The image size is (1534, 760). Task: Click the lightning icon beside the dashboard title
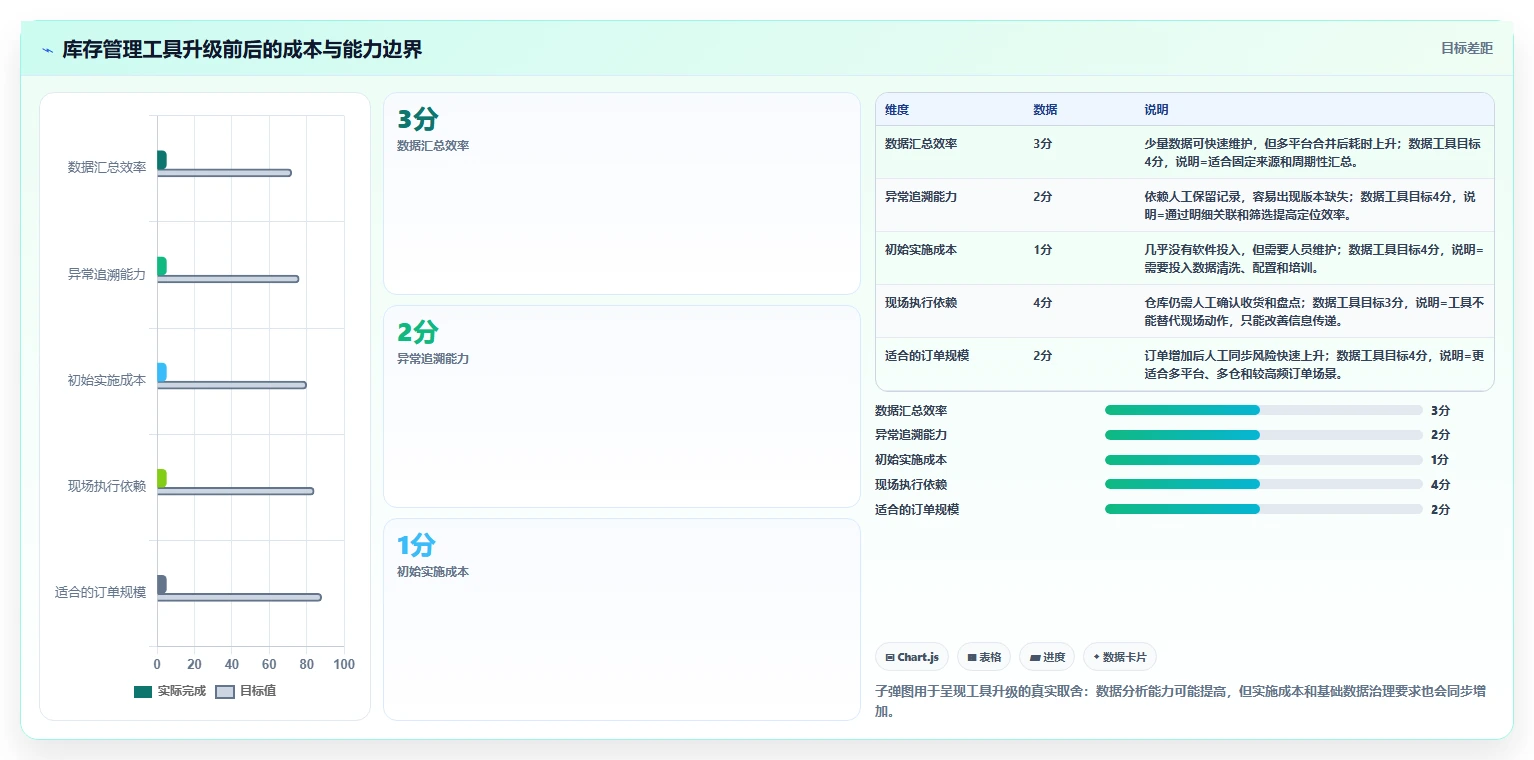pos(47,50)
